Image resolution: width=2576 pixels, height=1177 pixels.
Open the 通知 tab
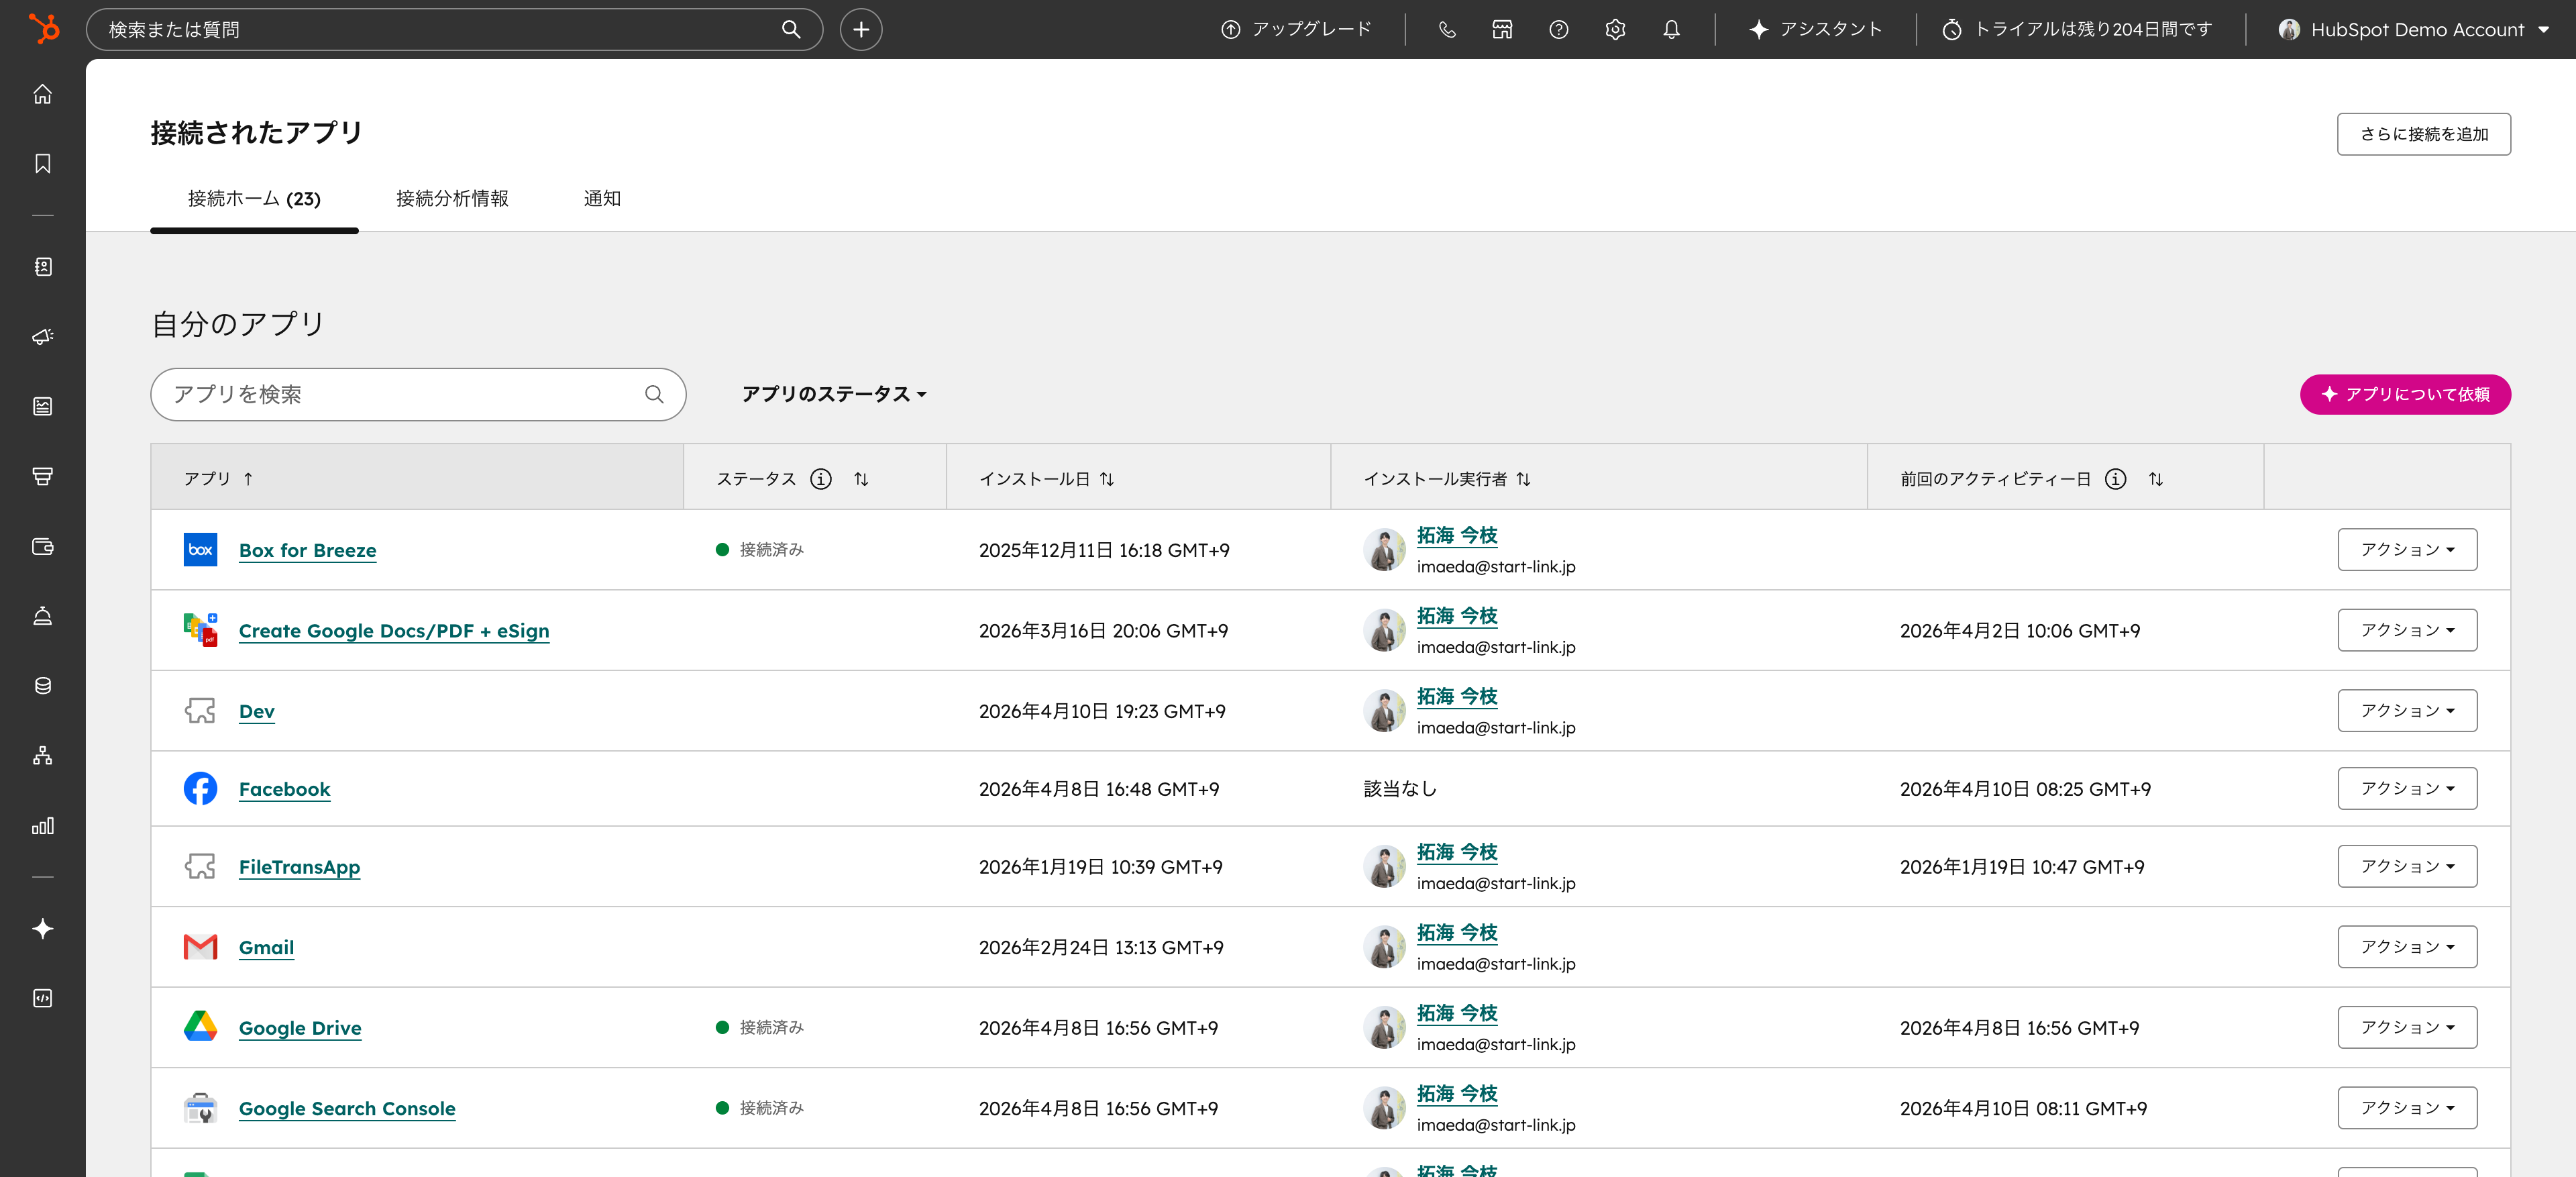coord(602,198)
